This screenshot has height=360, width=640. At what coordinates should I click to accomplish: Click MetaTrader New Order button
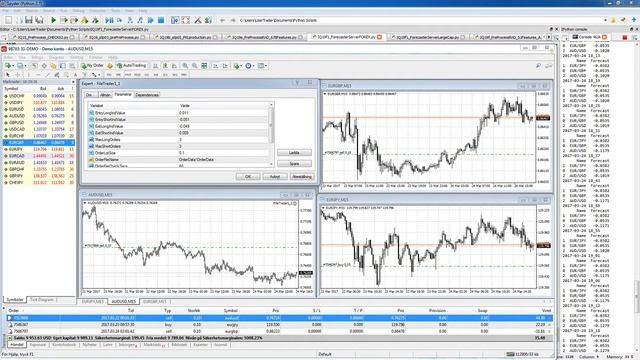click(92, 66)
